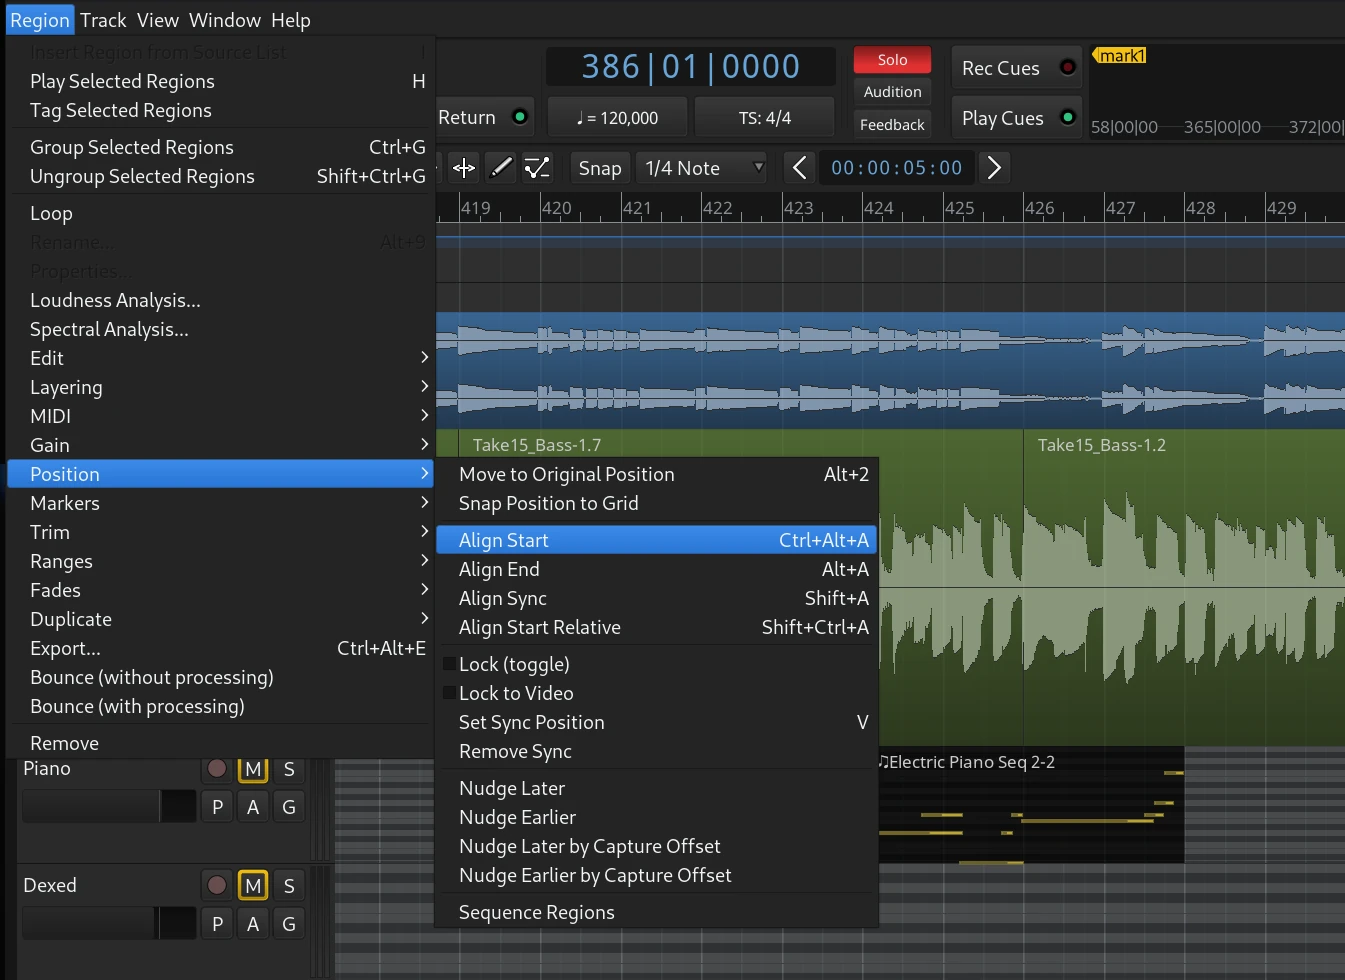Solo the Dexed track
The image size is (1345, 980).
coord(289,886)
